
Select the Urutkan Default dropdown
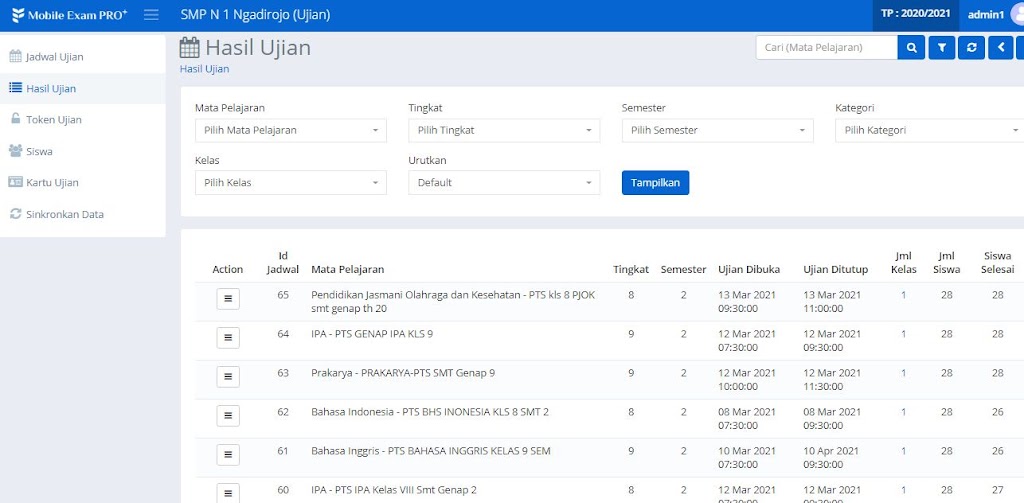pyautogui.click(x=504, y=183)
